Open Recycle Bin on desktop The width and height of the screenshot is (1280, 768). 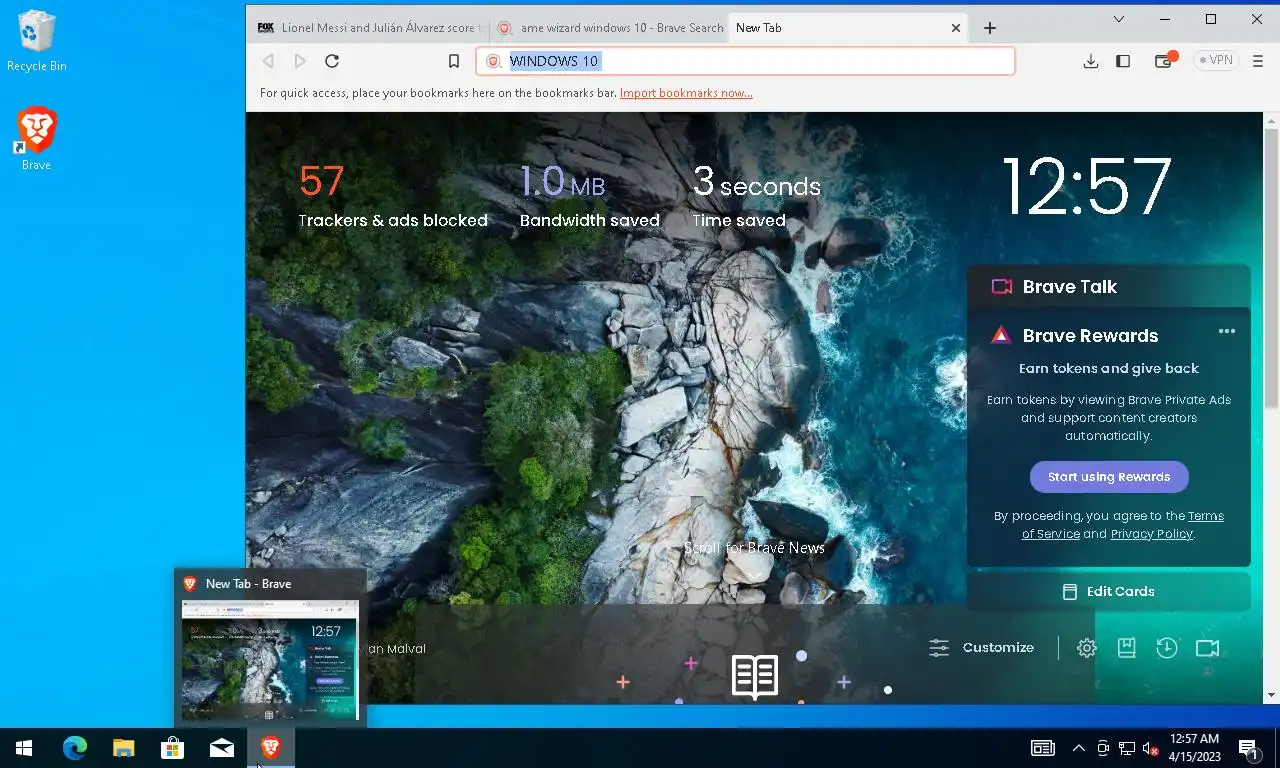[x=37, y=41]
